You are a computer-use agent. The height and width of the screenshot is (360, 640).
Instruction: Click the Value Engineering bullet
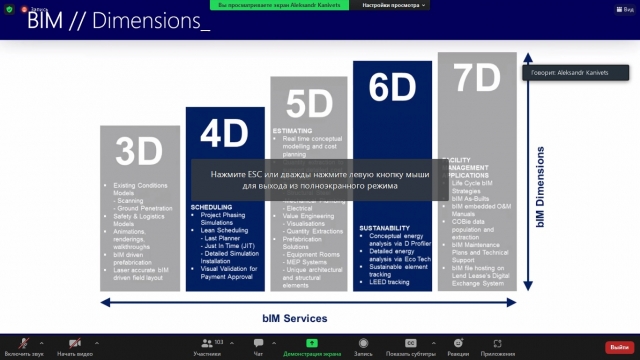[x=308, y=216]
